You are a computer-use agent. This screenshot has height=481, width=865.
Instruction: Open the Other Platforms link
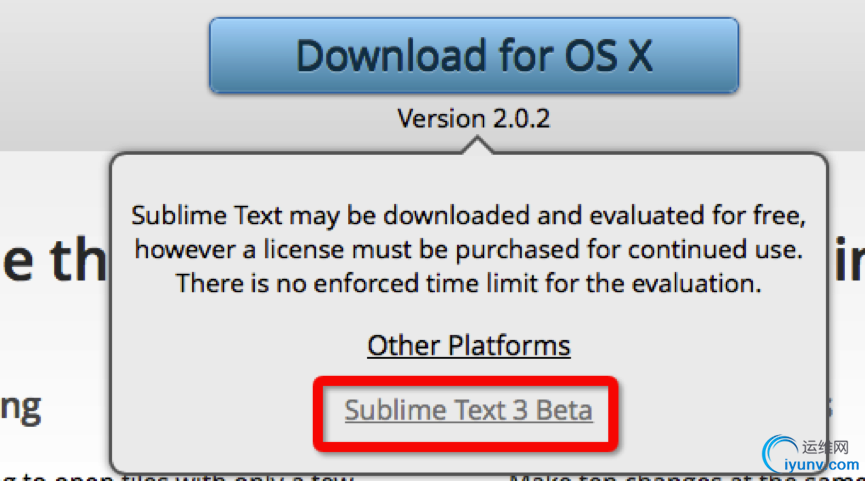coord(469,346)
